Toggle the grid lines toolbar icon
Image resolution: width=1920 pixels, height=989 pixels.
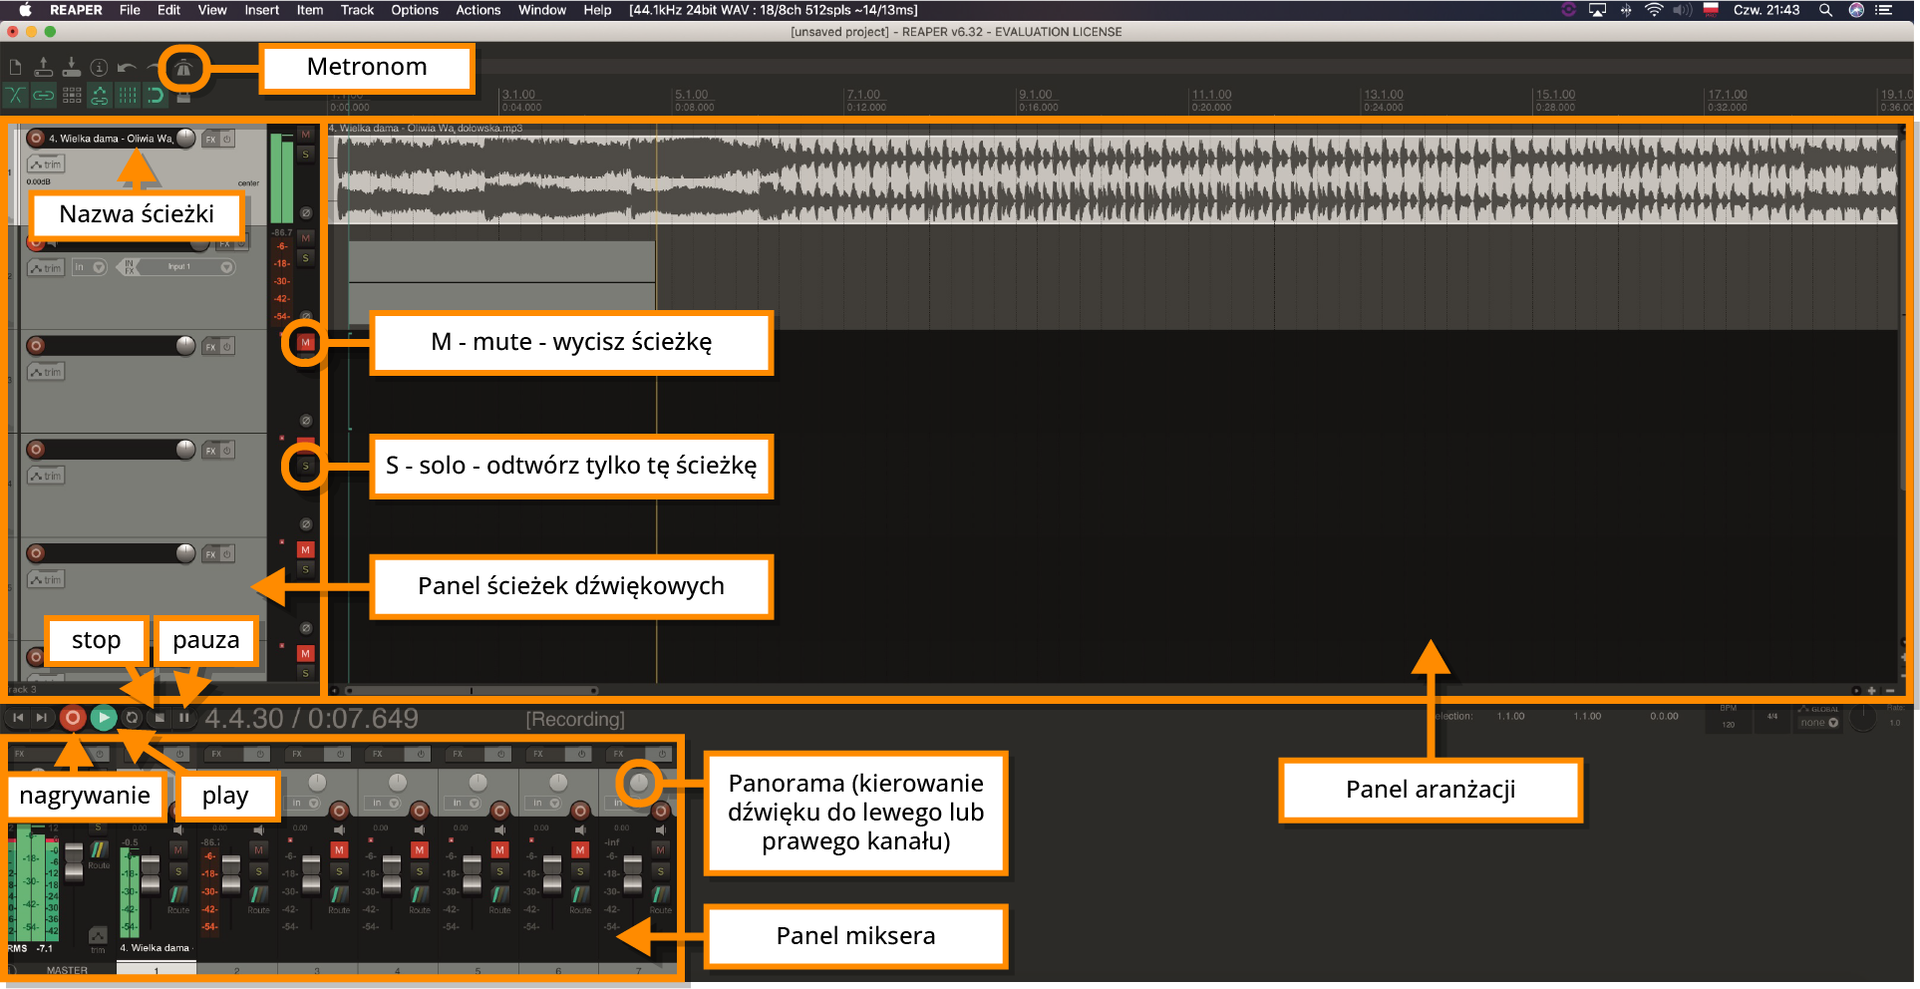pyautogui.click(x=127, y=96)
